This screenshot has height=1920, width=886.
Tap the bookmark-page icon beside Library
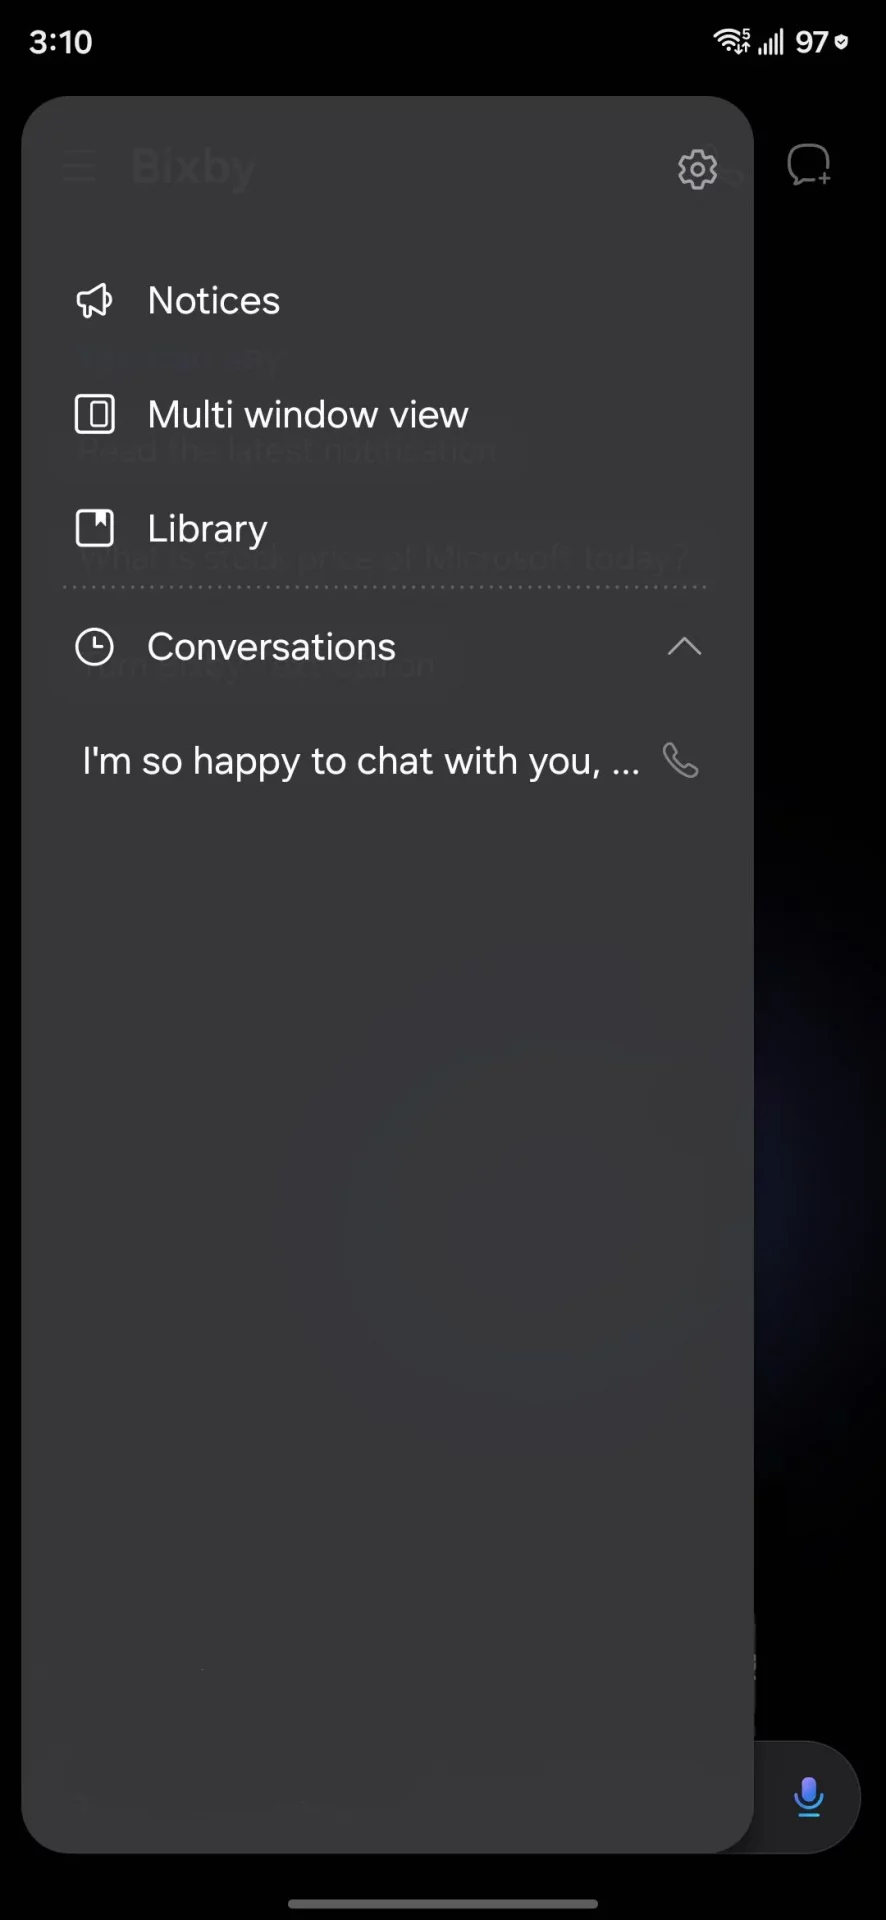tap(95, 528)
